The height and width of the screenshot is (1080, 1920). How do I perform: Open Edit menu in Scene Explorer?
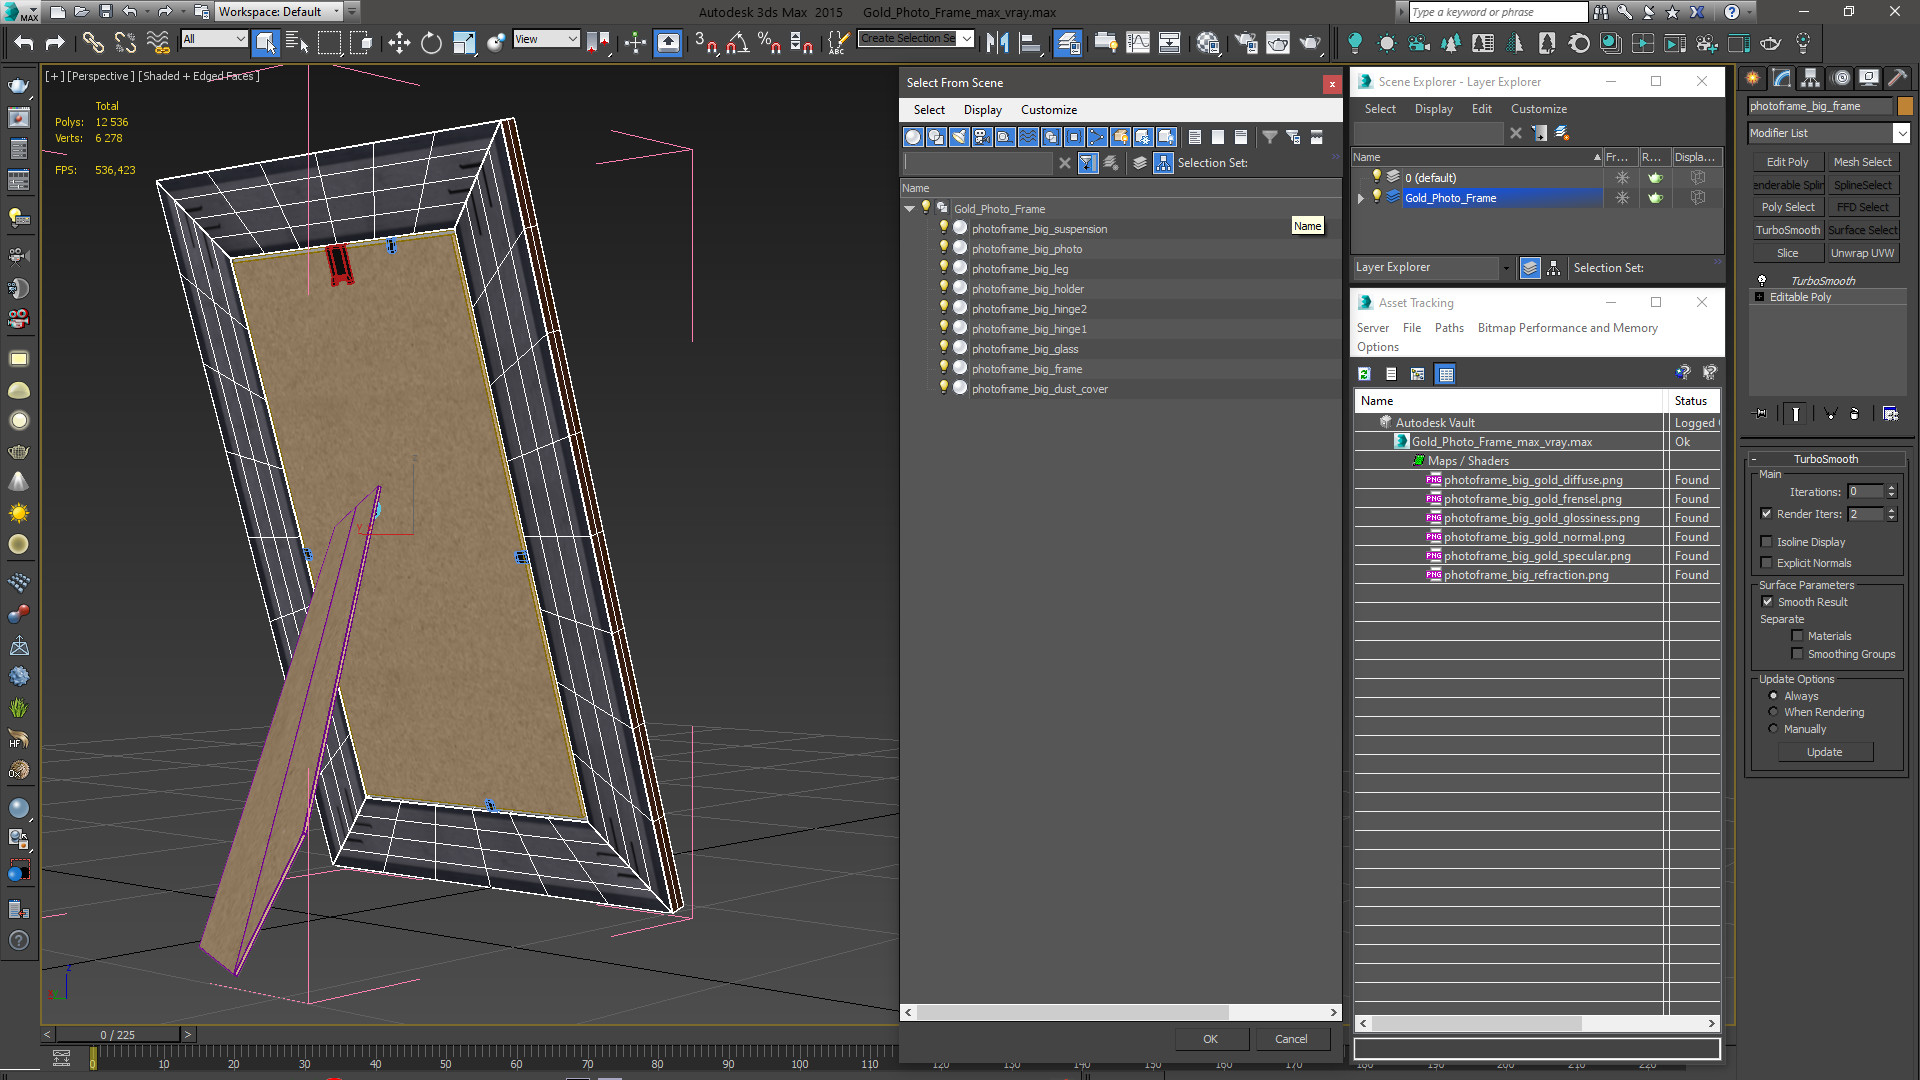[x=1481, y=109]
